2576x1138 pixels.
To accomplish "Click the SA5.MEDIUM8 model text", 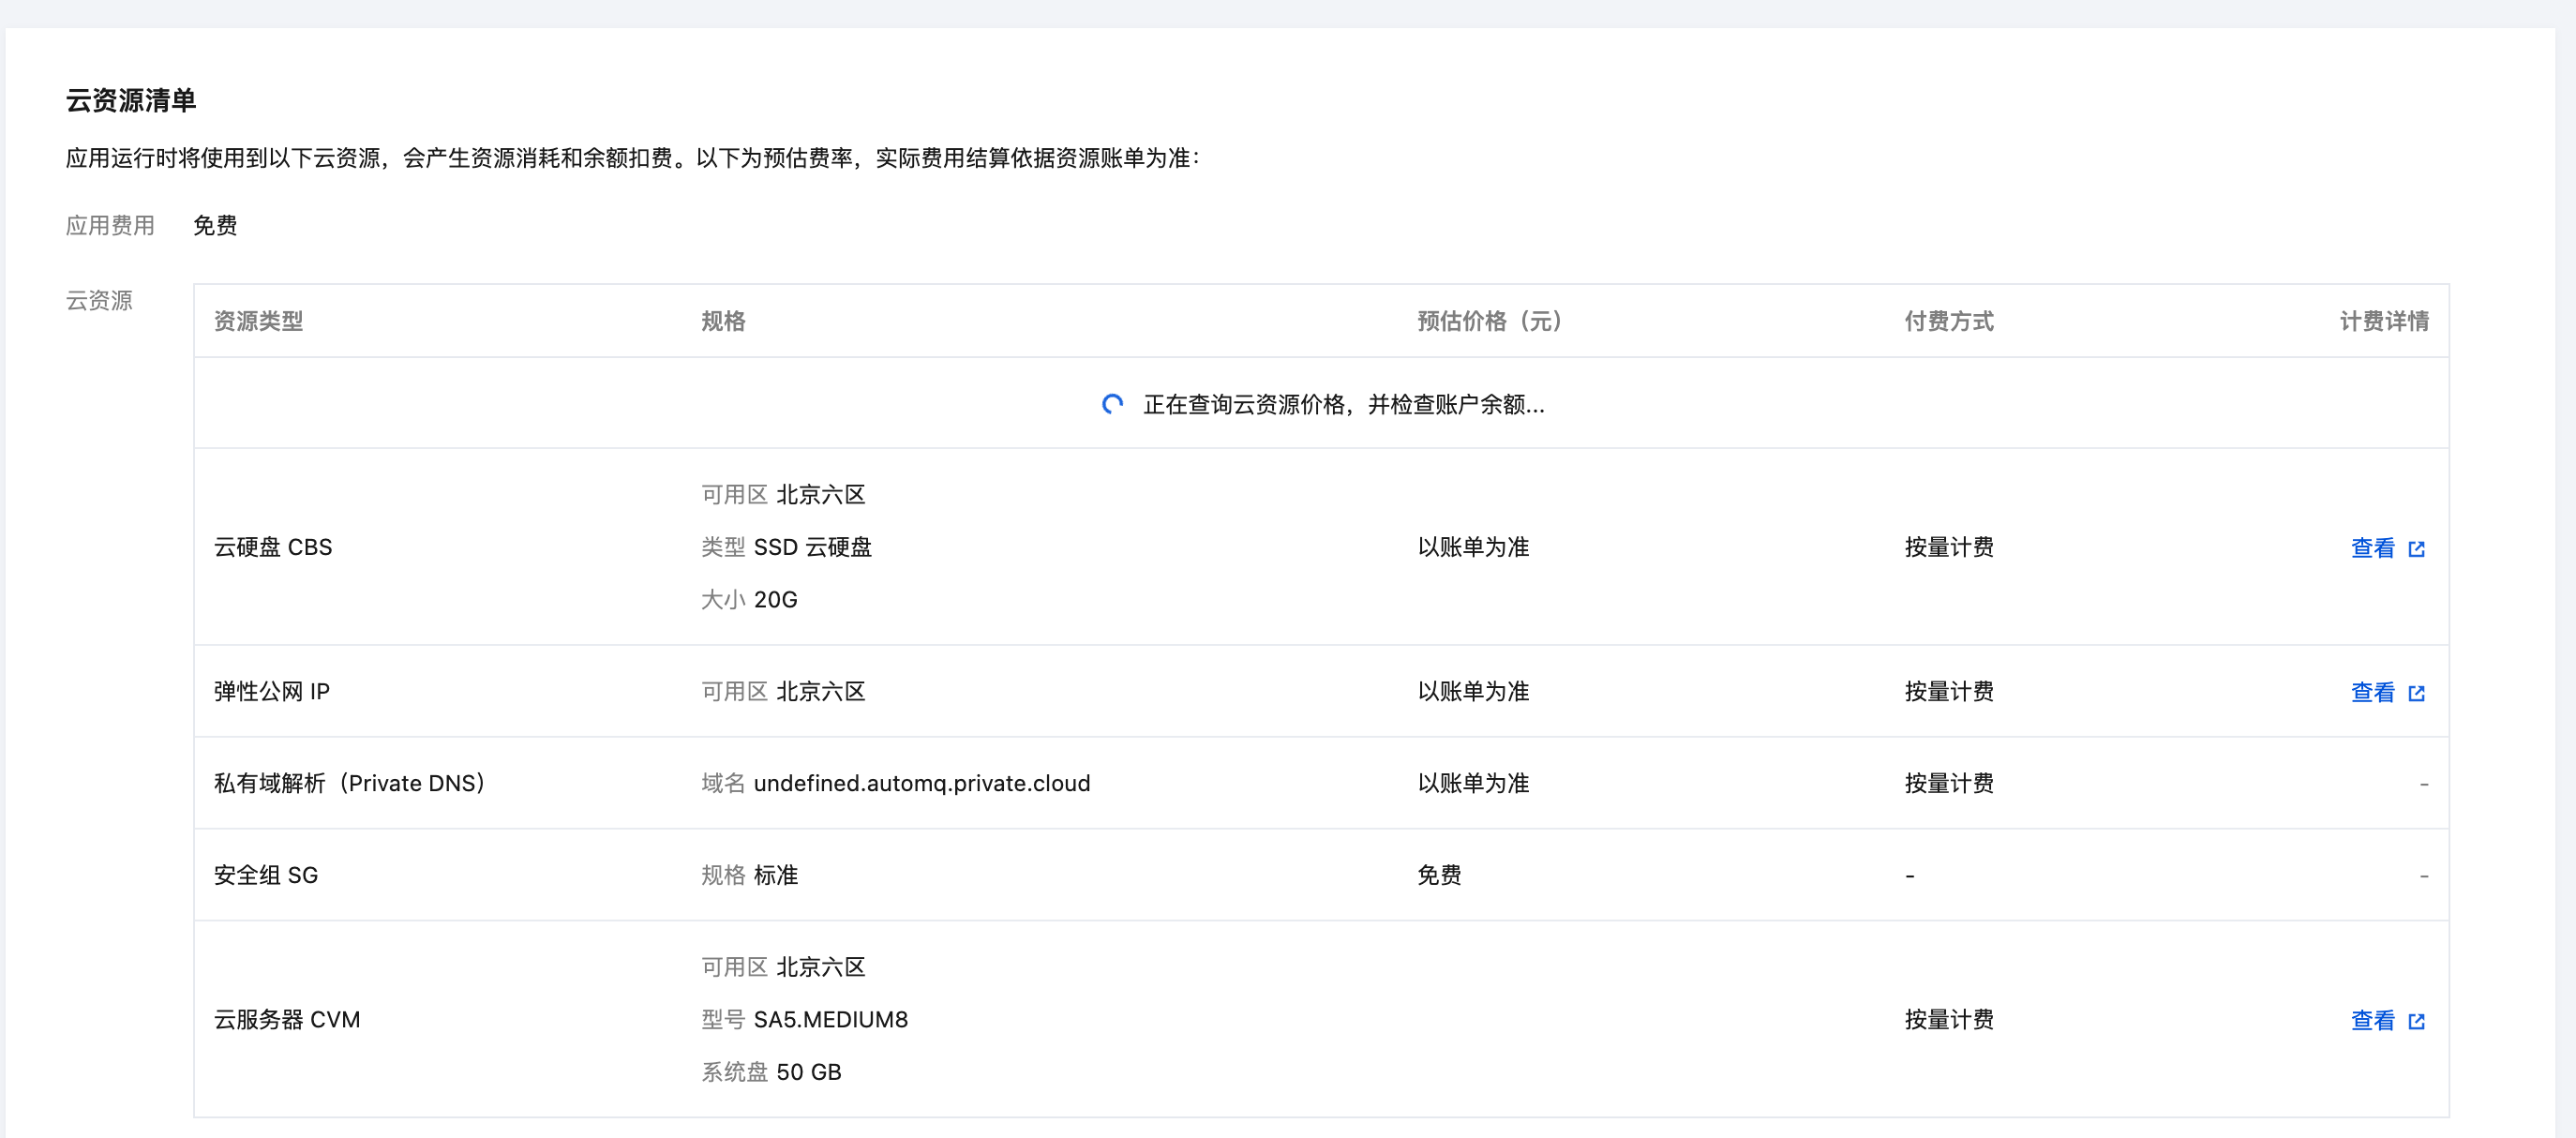I will point(830,1019).
